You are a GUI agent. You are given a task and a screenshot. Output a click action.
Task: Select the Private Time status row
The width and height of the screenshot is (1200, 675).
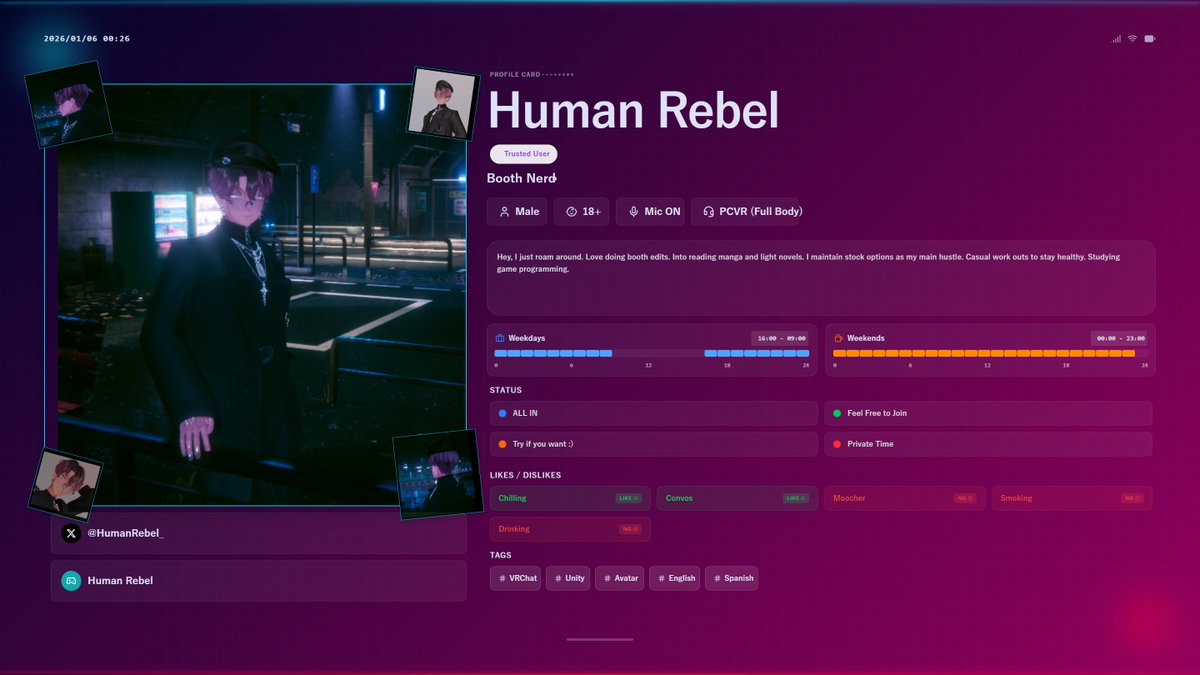(988, 444)
